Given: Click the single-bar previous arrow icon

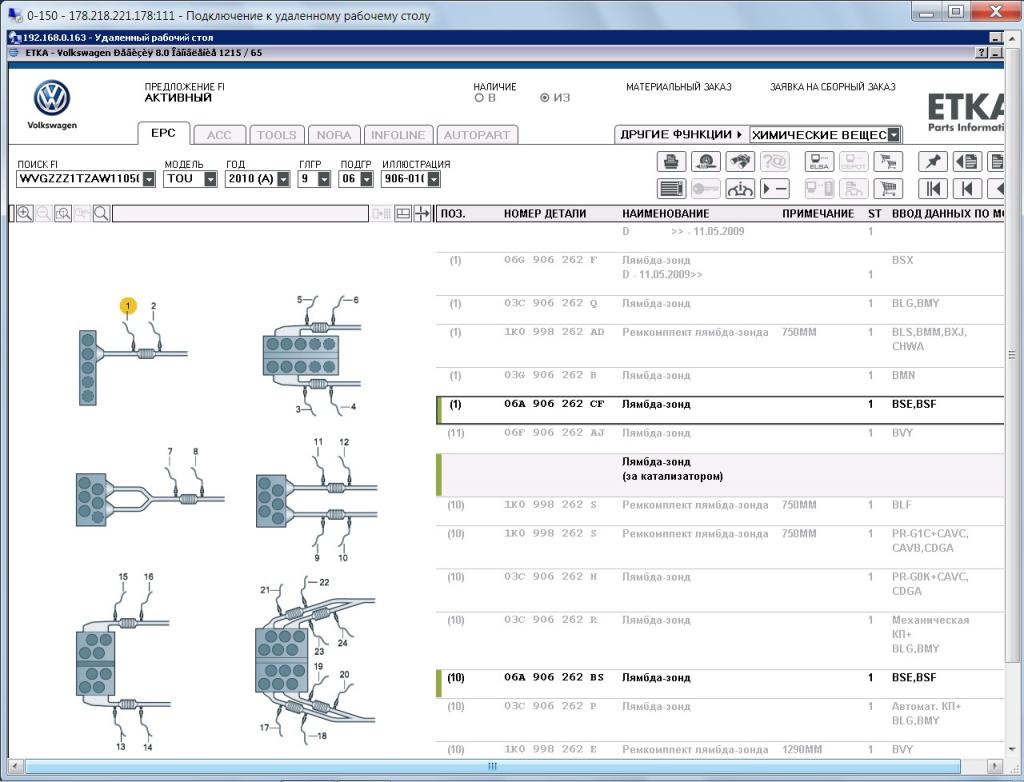Looking at the screenshot, I should point(967,189).
